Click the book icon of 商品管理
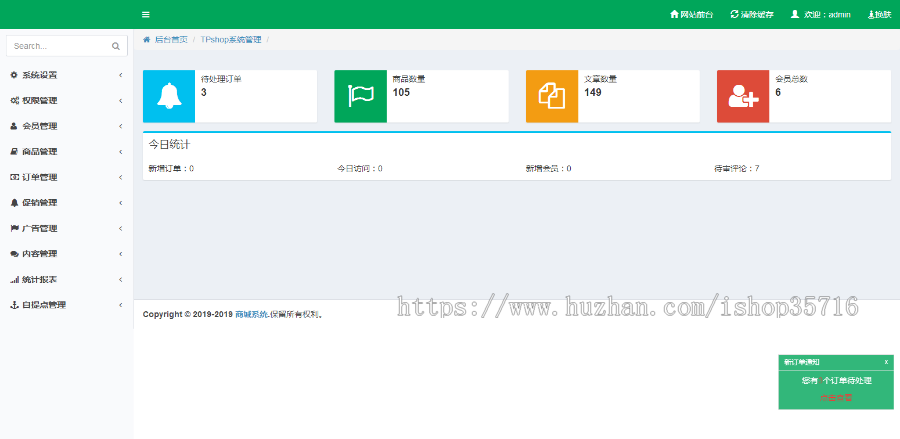Viewport: 900px width, 439px height. point(14,151)
